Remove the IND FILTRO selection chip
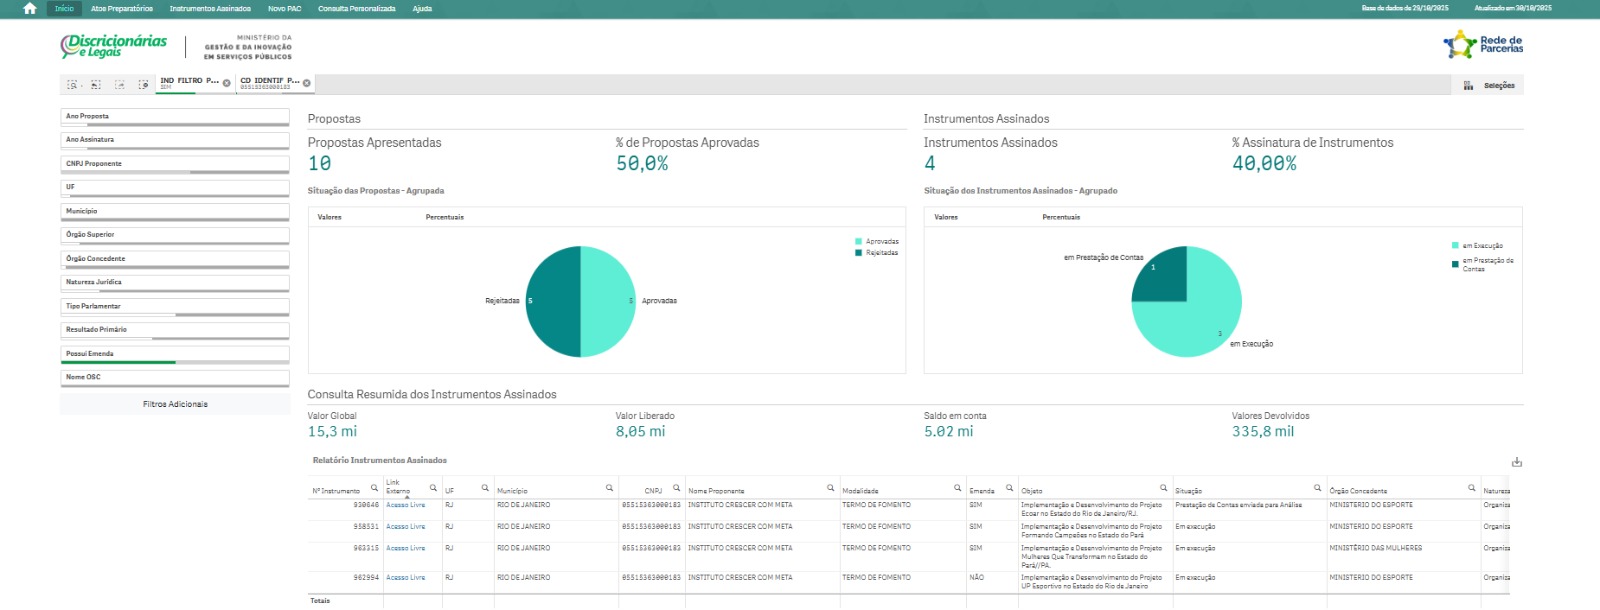 point(227,83)
